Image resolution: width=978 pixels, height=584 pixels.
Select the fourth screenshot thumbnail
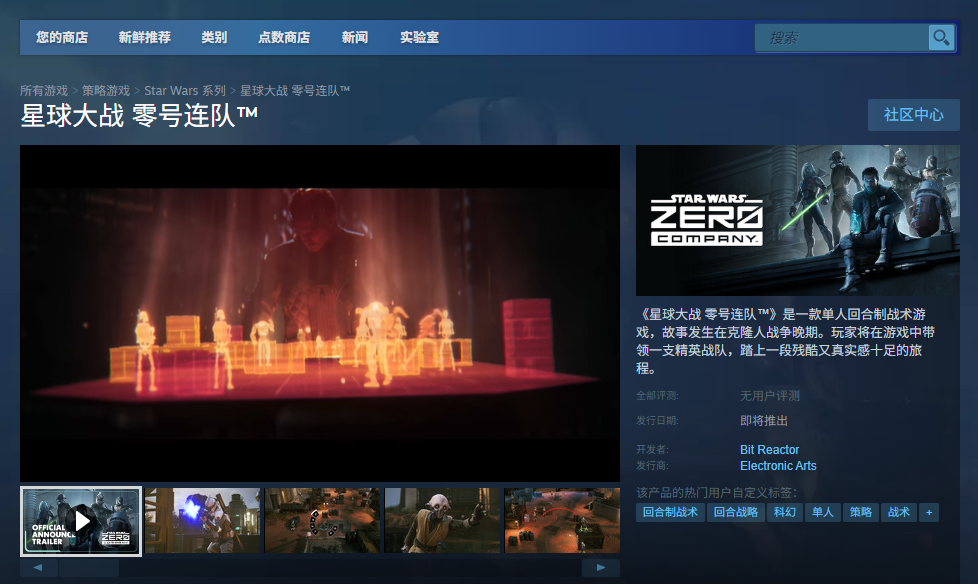(x=442, y=520)
